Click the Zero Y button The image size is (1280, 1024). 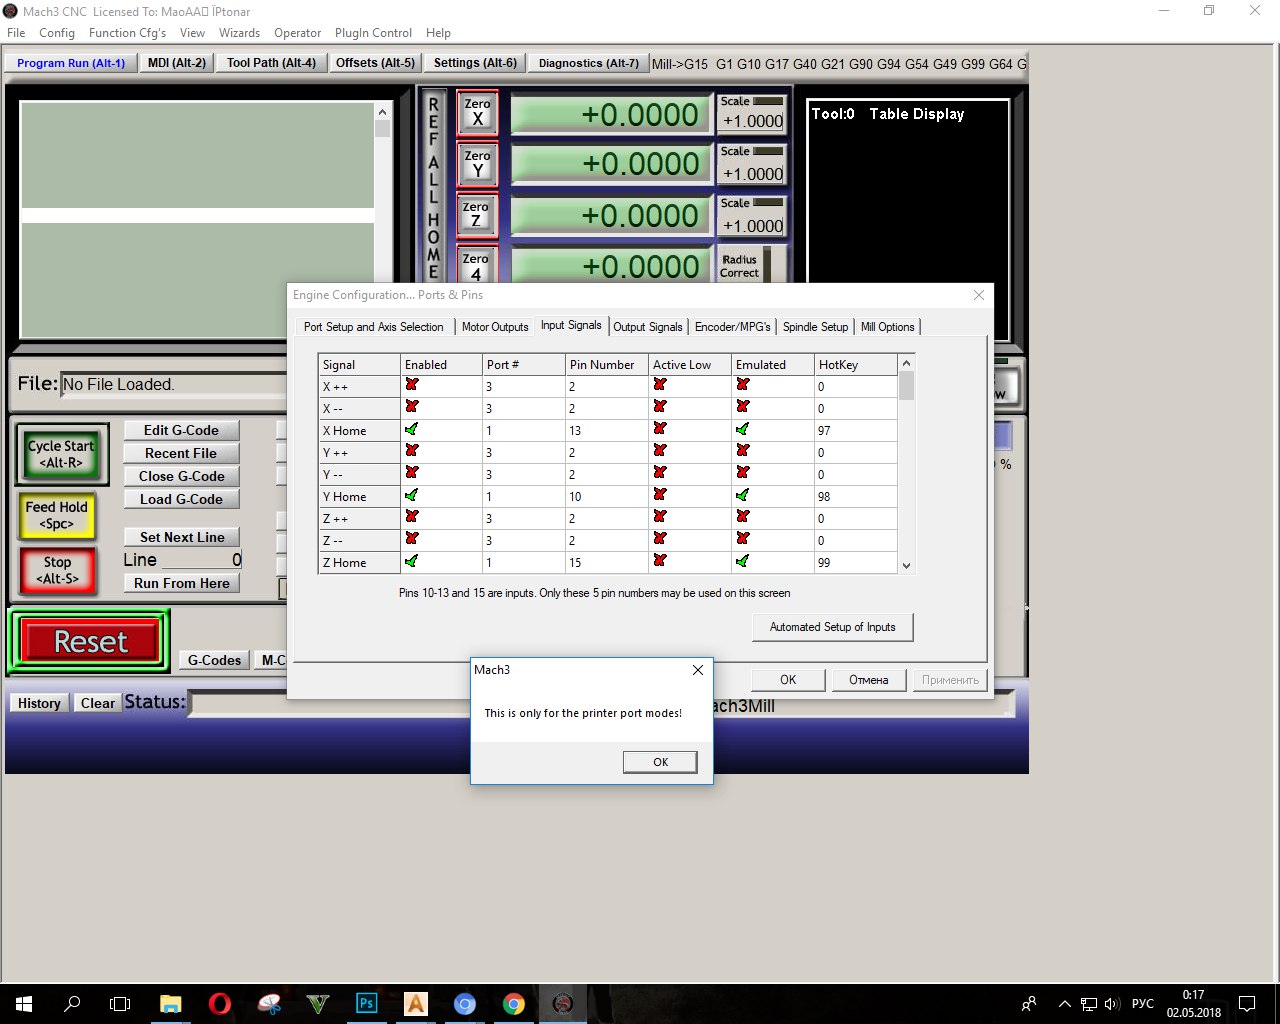click(477, 164)
